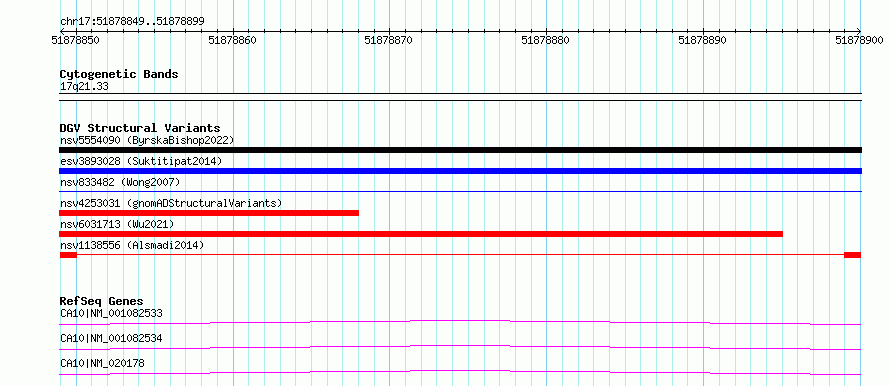Open the esv3893028 (Suktitipat2014) label
890x386 pixels.
(141, 161)
